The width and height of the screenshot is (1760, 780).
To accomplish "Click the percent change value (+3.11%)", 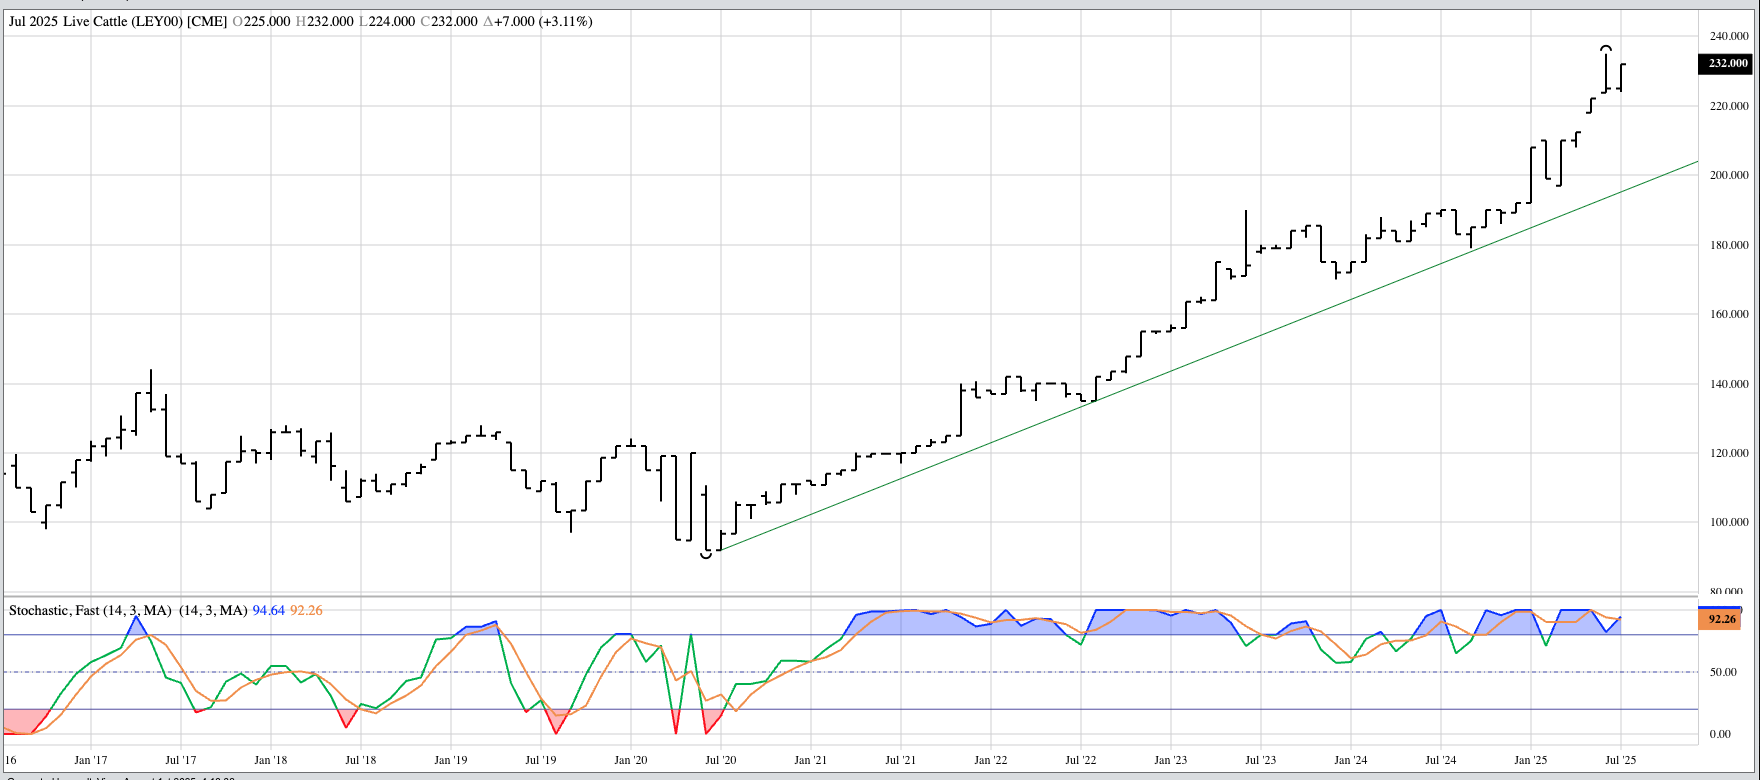I will [565, 21].
